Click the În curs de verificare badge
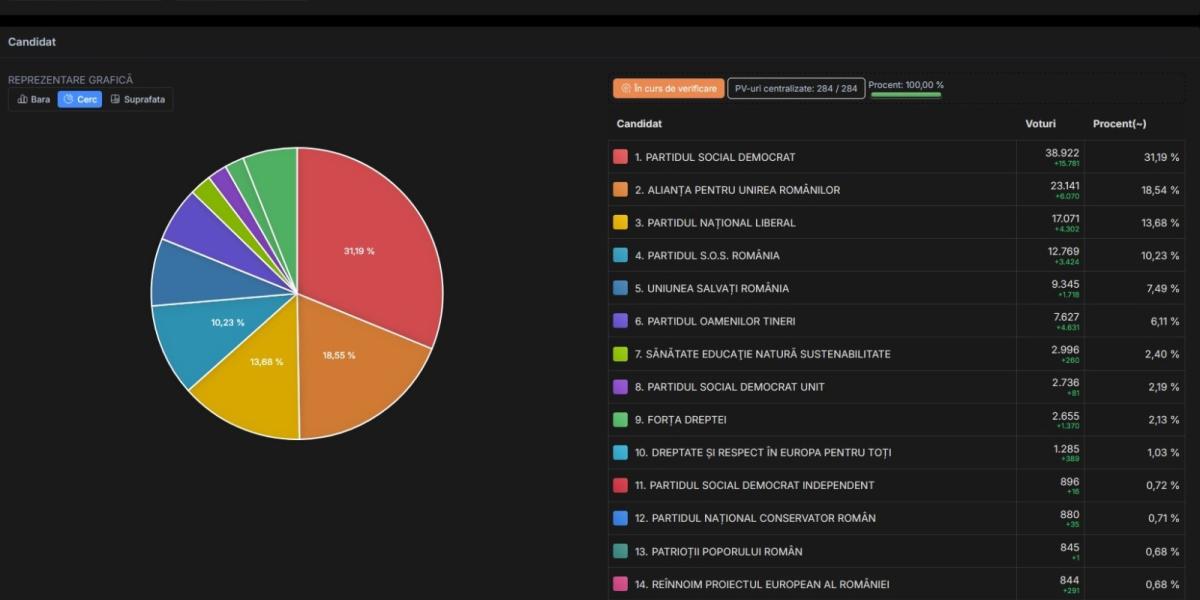 click(668, 88)
